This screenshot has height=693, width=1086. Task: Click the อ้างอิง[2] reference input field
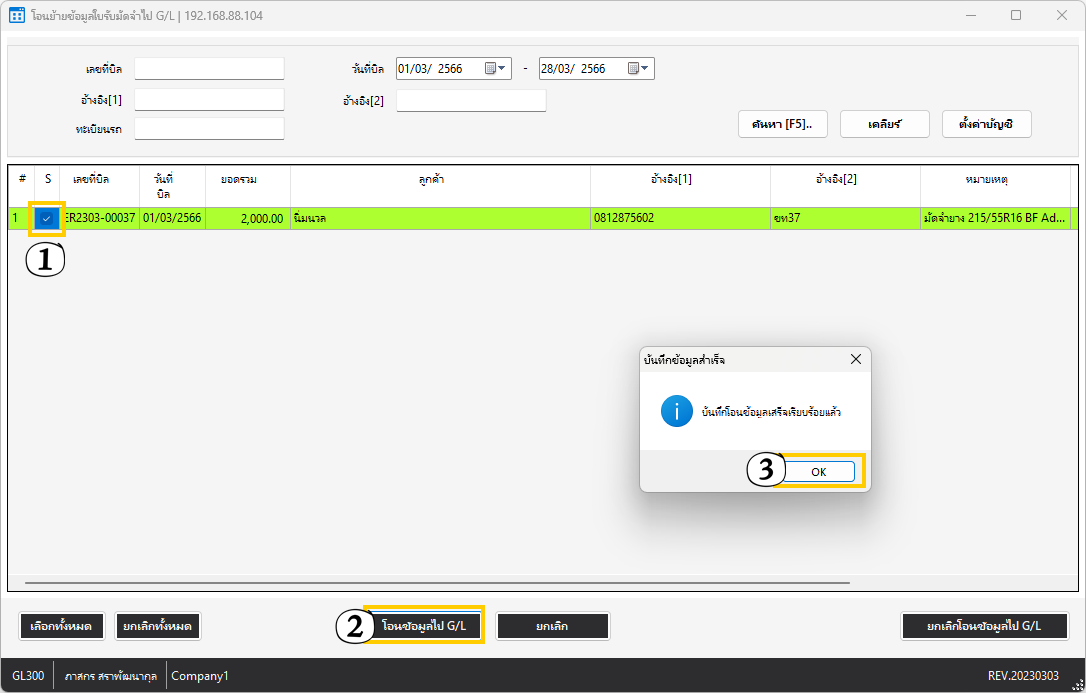click(471, 100)
